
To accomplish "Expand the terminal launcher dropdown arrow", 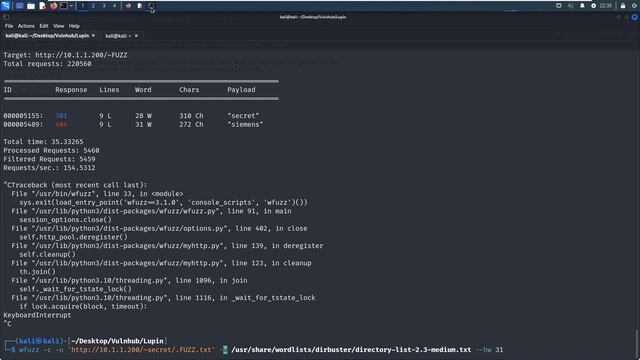I will click(71, 6).
